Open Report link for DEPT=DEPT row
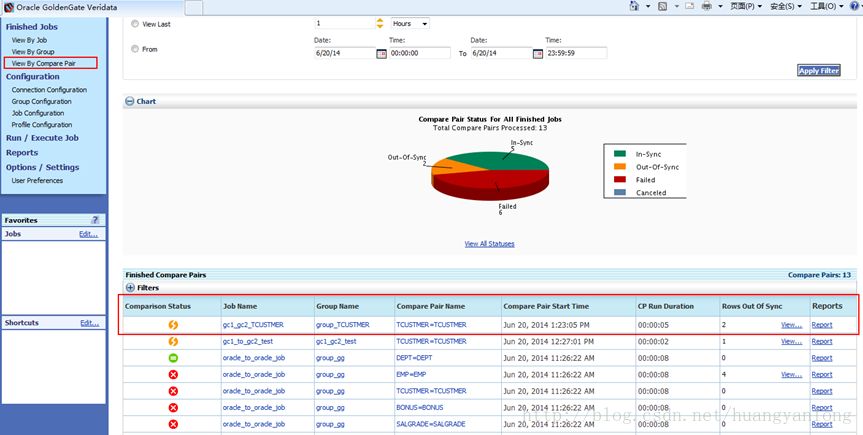 click(822, 358)
